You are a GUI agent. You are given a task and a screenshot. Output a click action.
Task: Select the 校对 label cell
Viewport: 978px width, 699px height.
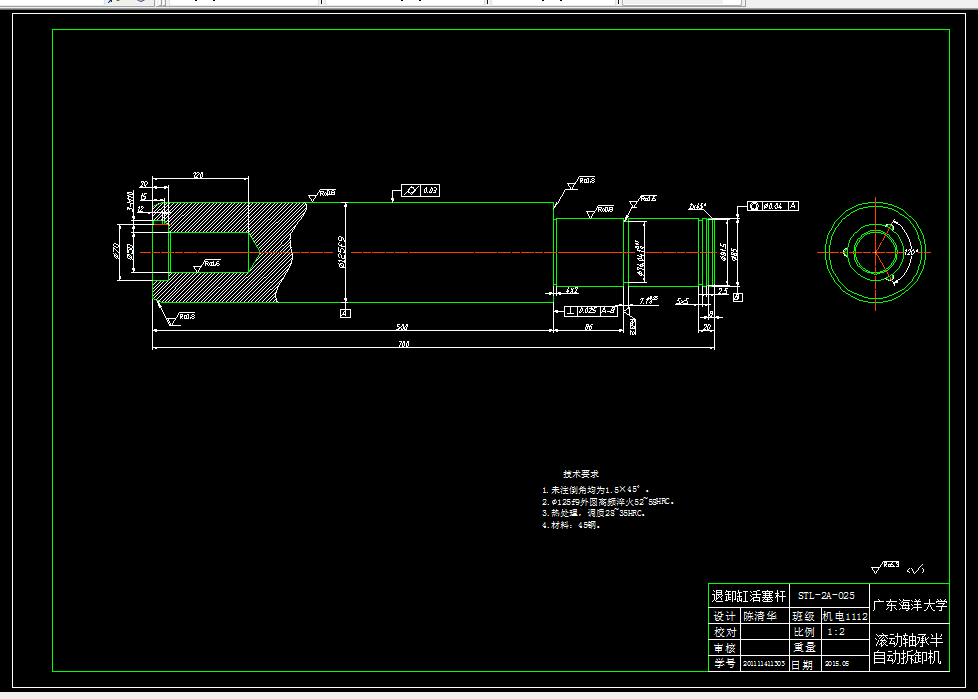pos(724,632)
